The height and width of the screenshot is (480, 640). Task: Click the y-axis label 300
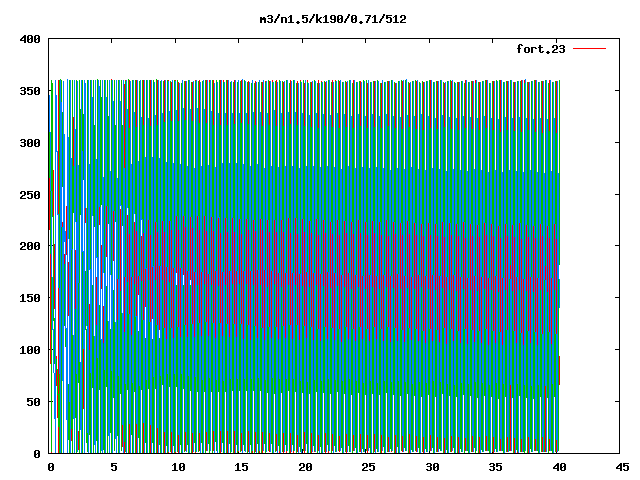pos(30,143)
